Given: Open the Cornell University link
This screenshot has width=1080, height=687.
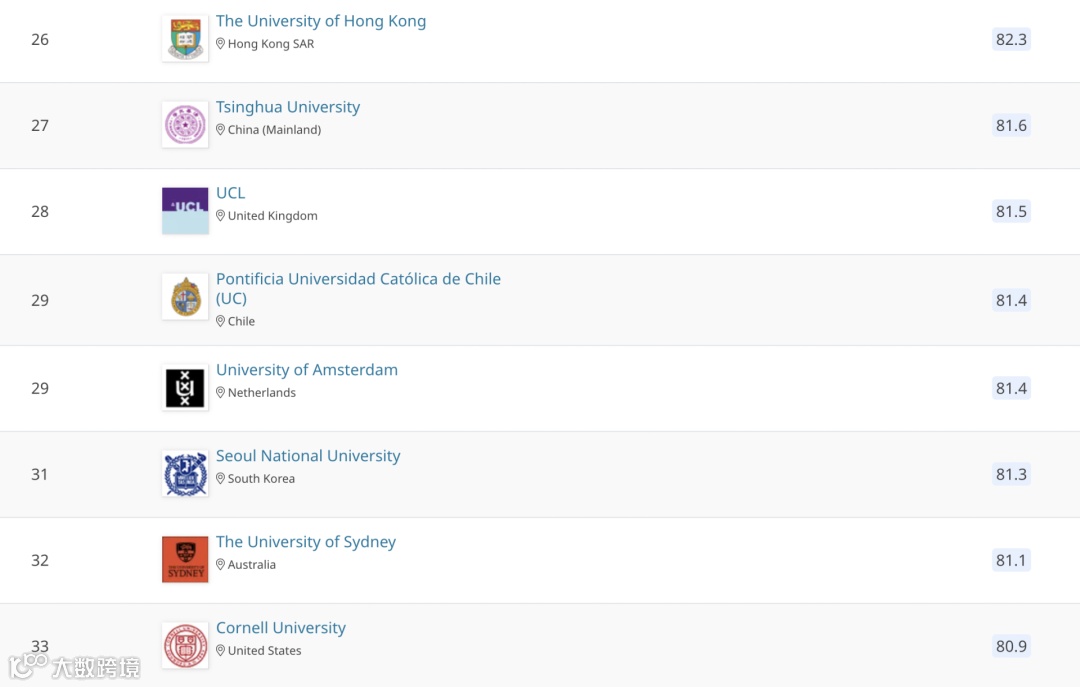Looking at the screenshot, I should coord(281,628).
